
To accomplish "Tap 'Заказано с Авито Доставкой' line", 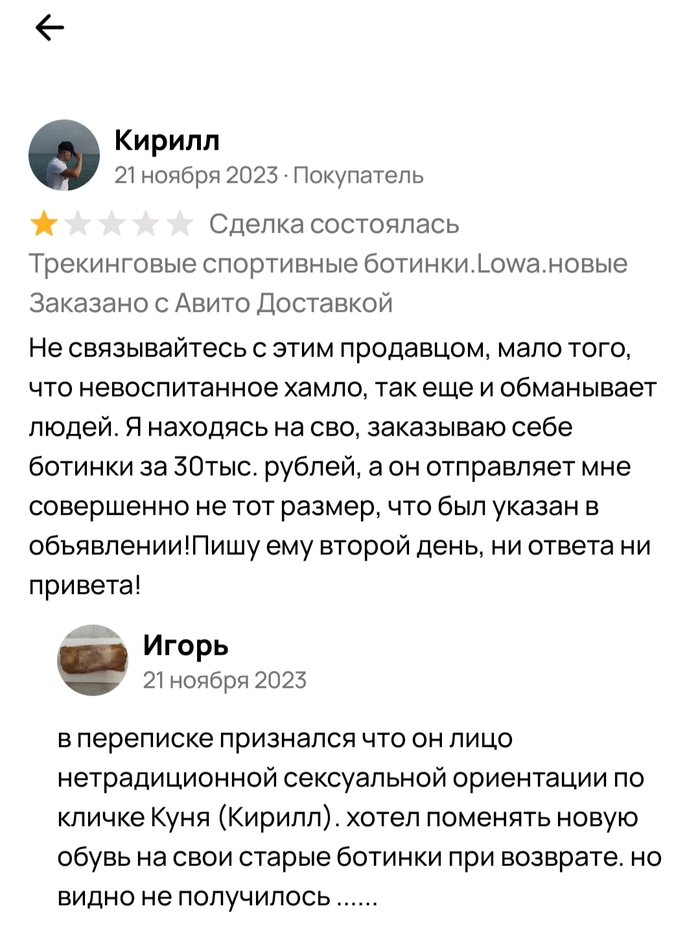I will pos(211,303).
